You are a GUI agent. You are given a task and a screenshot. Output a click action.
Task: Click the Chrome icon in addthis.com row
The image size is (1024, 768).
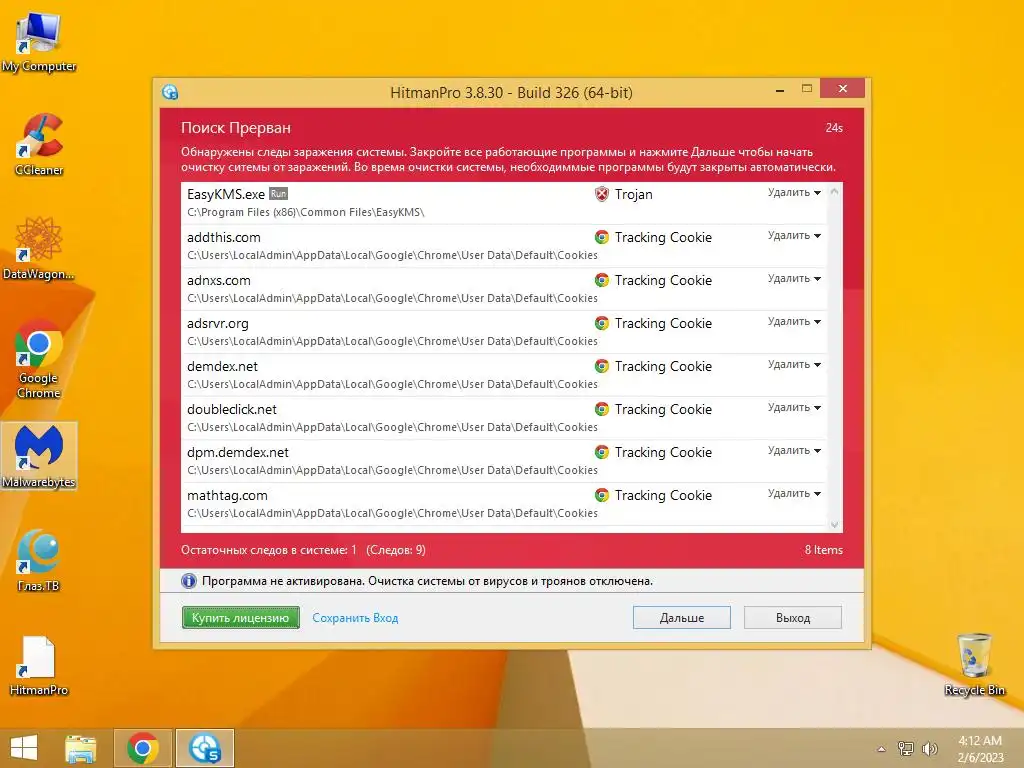pos(601,237)
